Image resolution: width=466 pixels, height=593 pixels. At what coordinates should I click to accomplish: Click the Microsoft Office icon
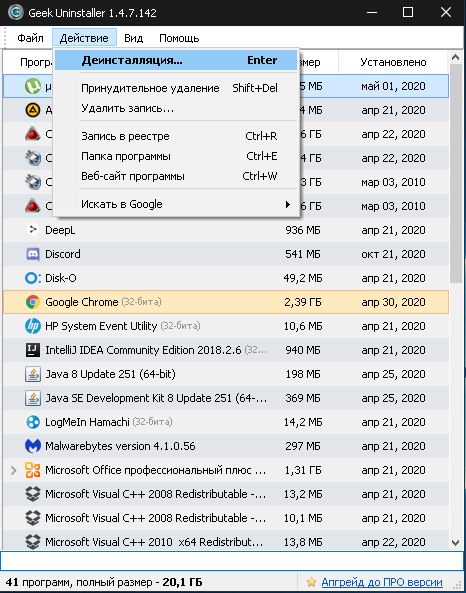(33, 470)
